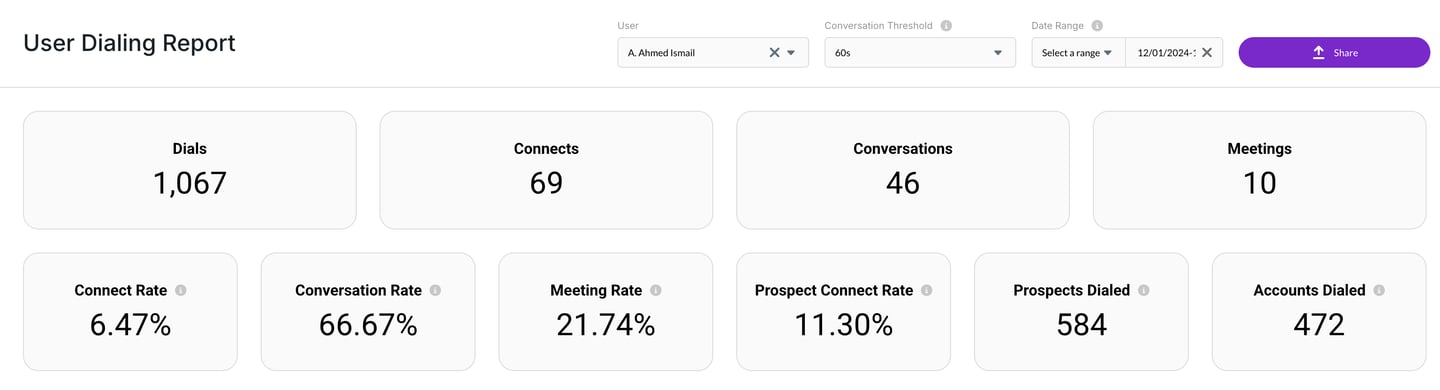Click the Accounts Dialed info icon
1440x390 pixels.
(x=1379, y=290)
